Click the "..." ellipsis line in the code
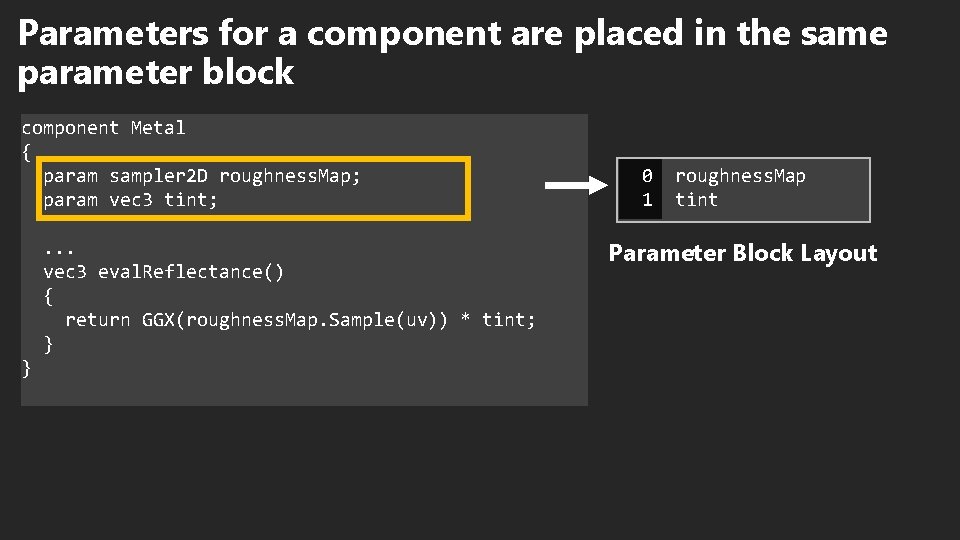The image size is (960, 540). (x=60, y=247)
